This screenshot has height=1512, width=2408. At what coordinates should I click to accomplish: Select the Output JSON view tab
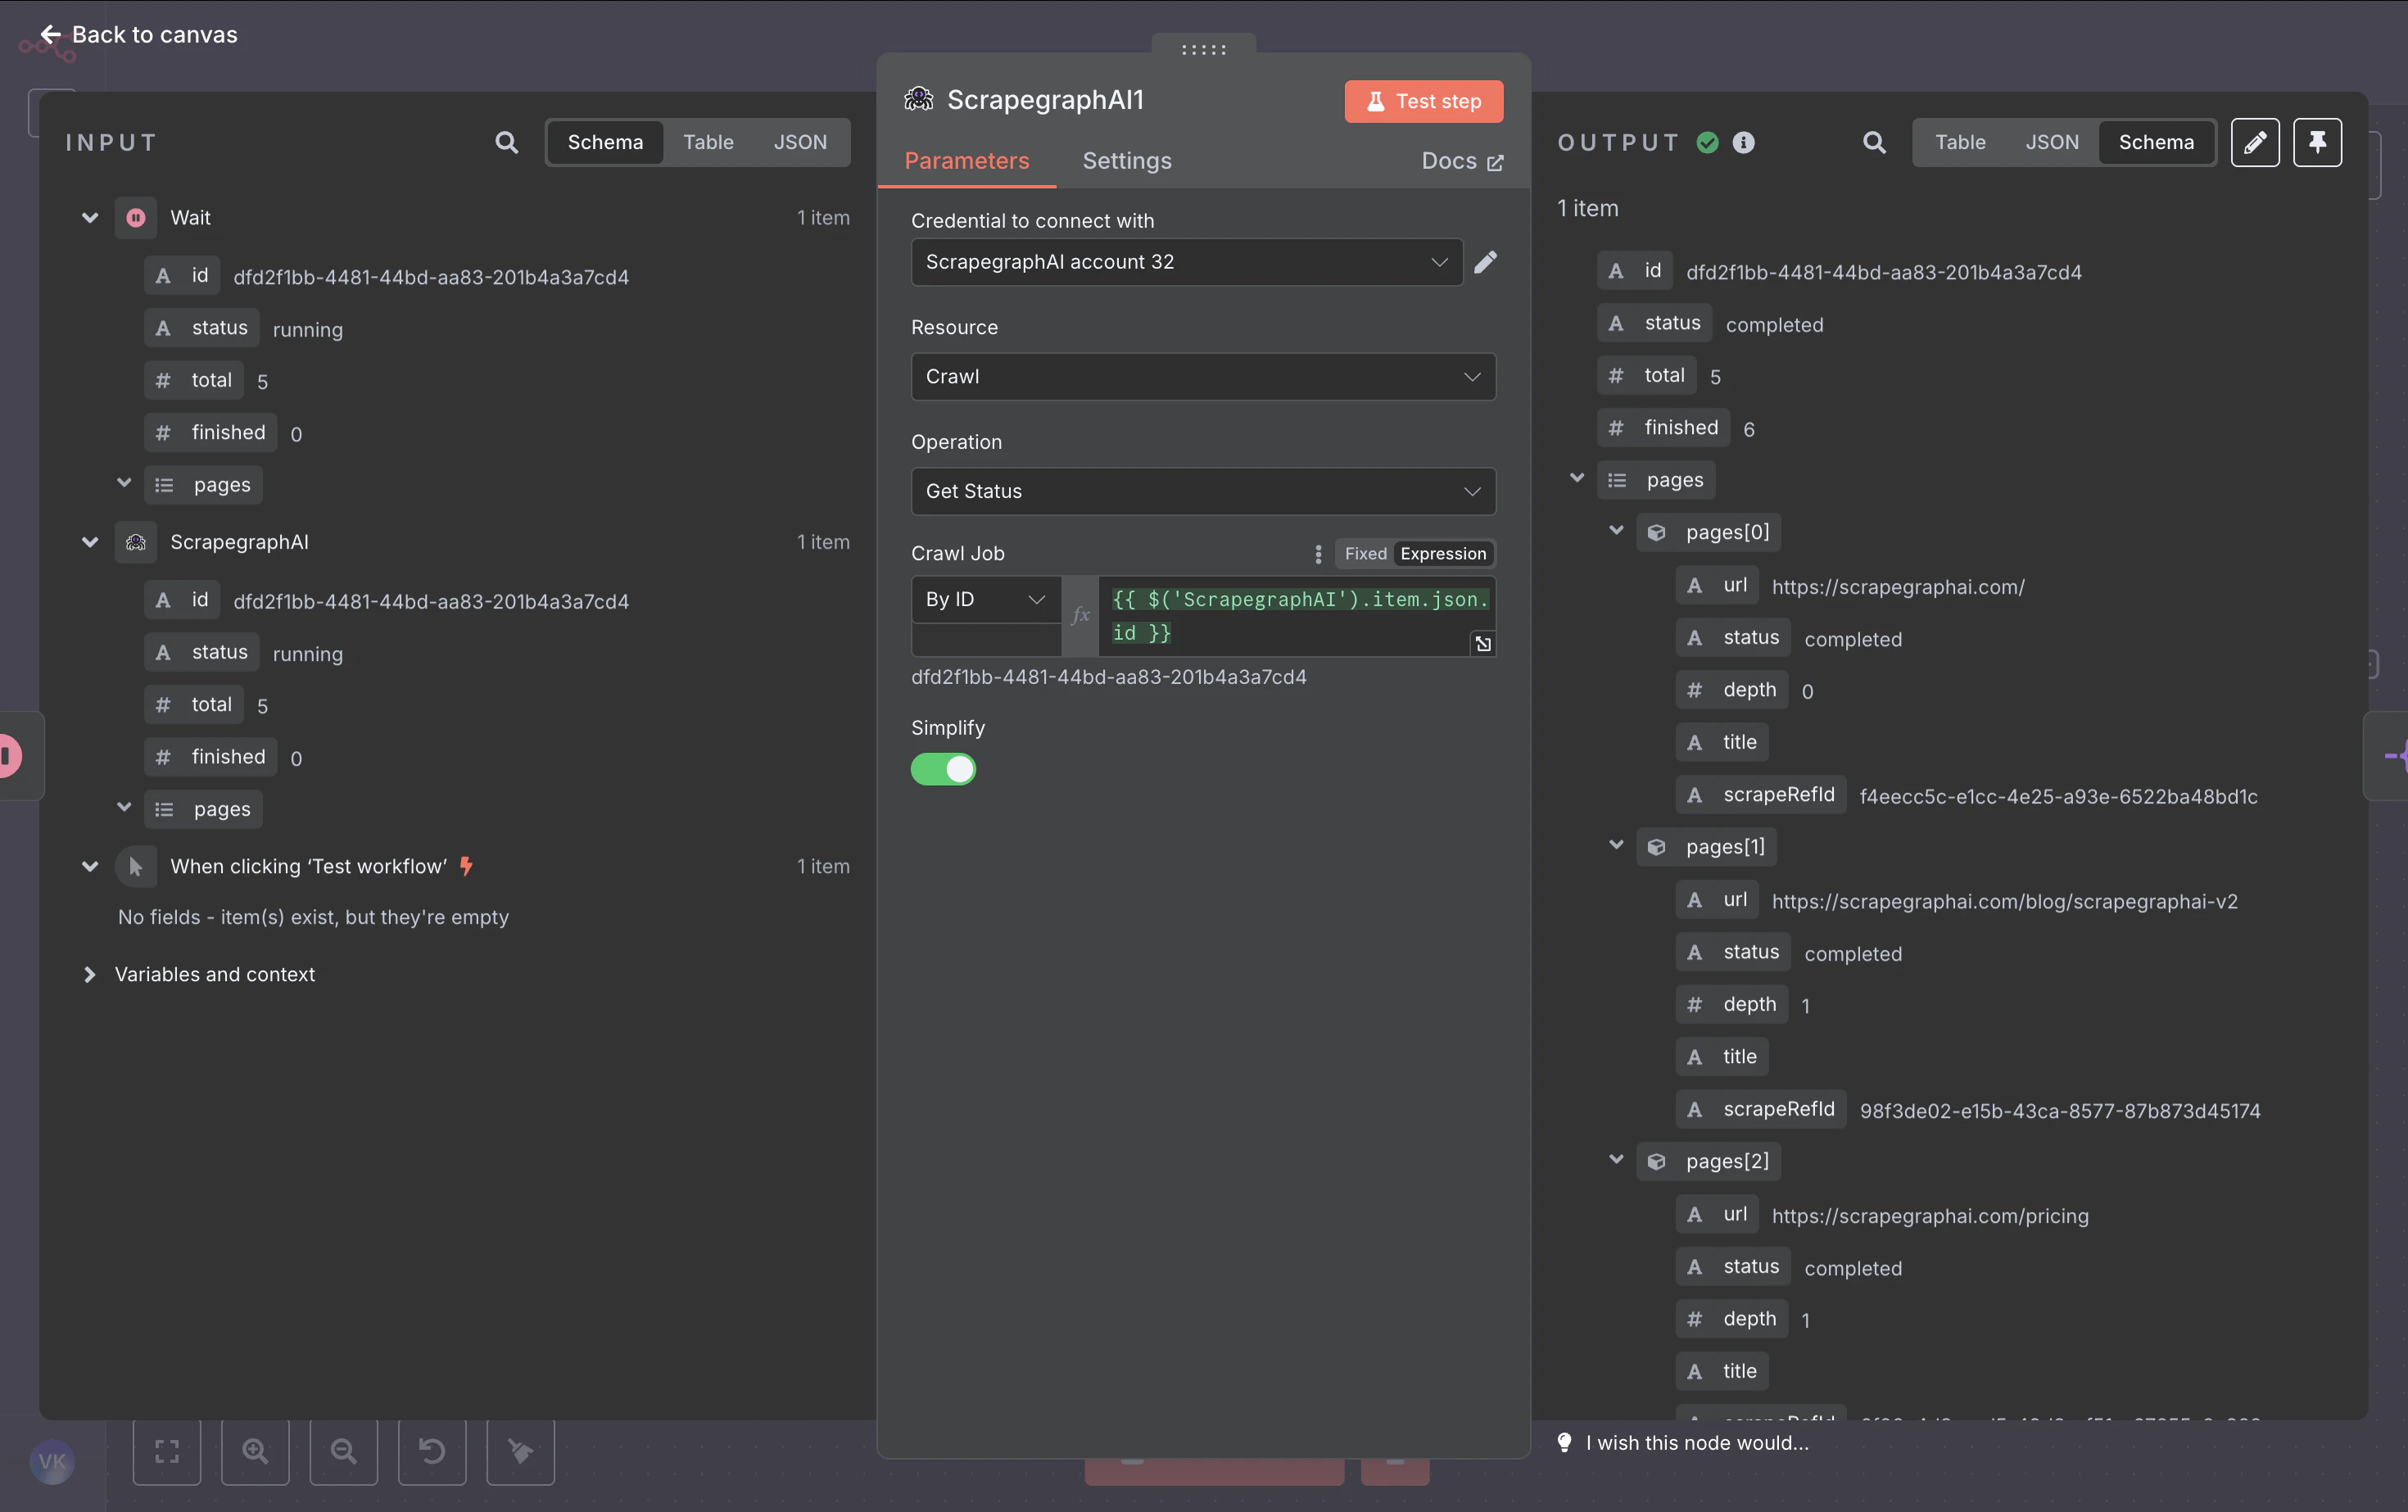tap(2052, 142)
